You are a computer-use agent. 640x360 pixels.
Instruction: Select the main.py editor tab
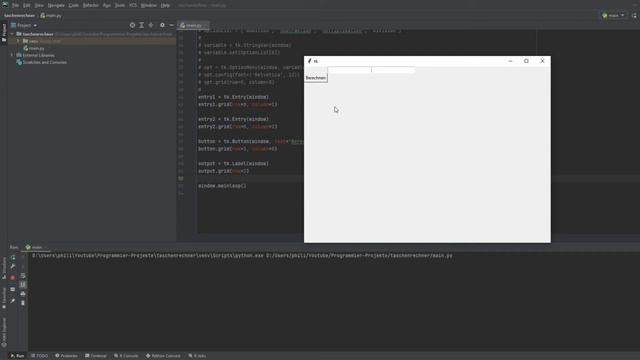193,25
